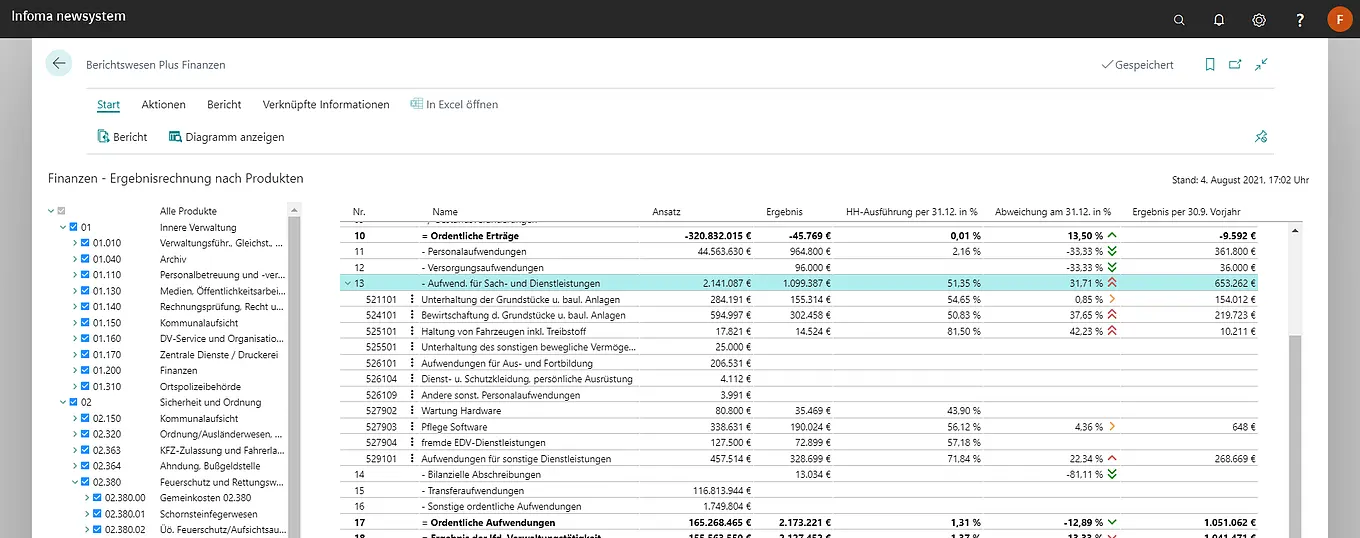
Task: Click the search magnifier icon in header
Action: [1179, 19]
